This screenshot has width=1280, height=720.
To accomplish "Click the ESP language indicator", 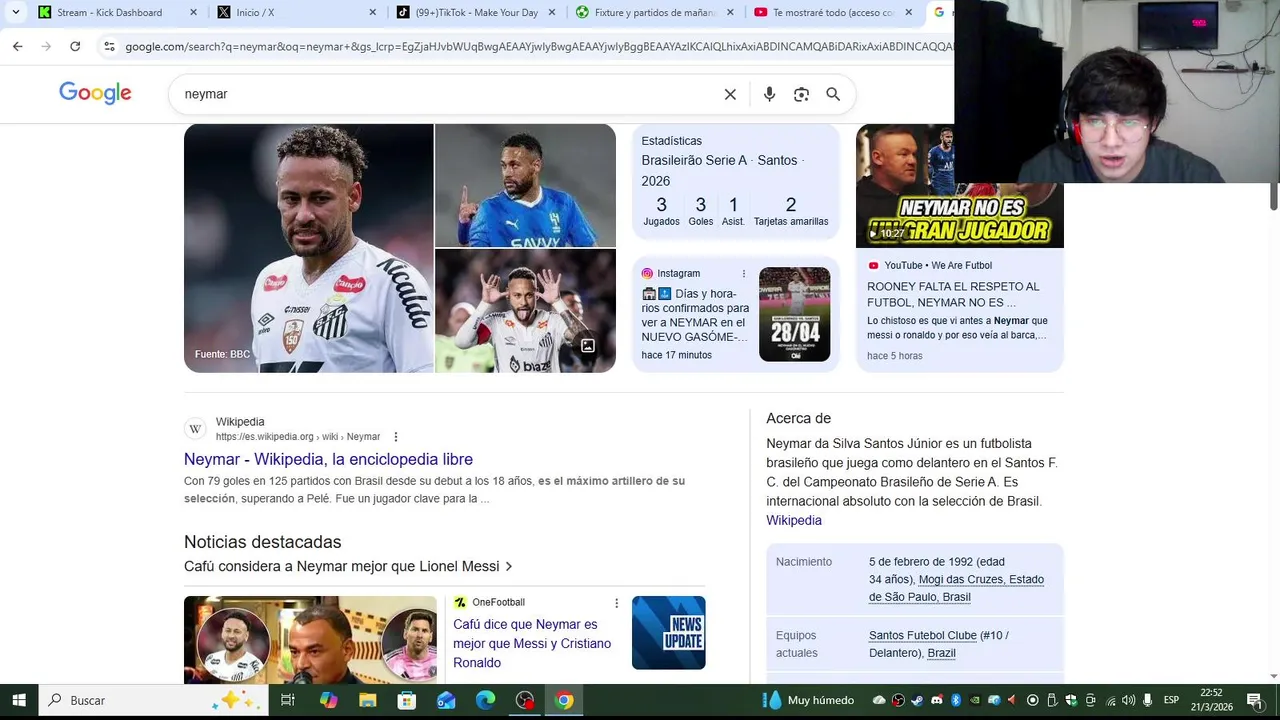I will coord(1171,700).
